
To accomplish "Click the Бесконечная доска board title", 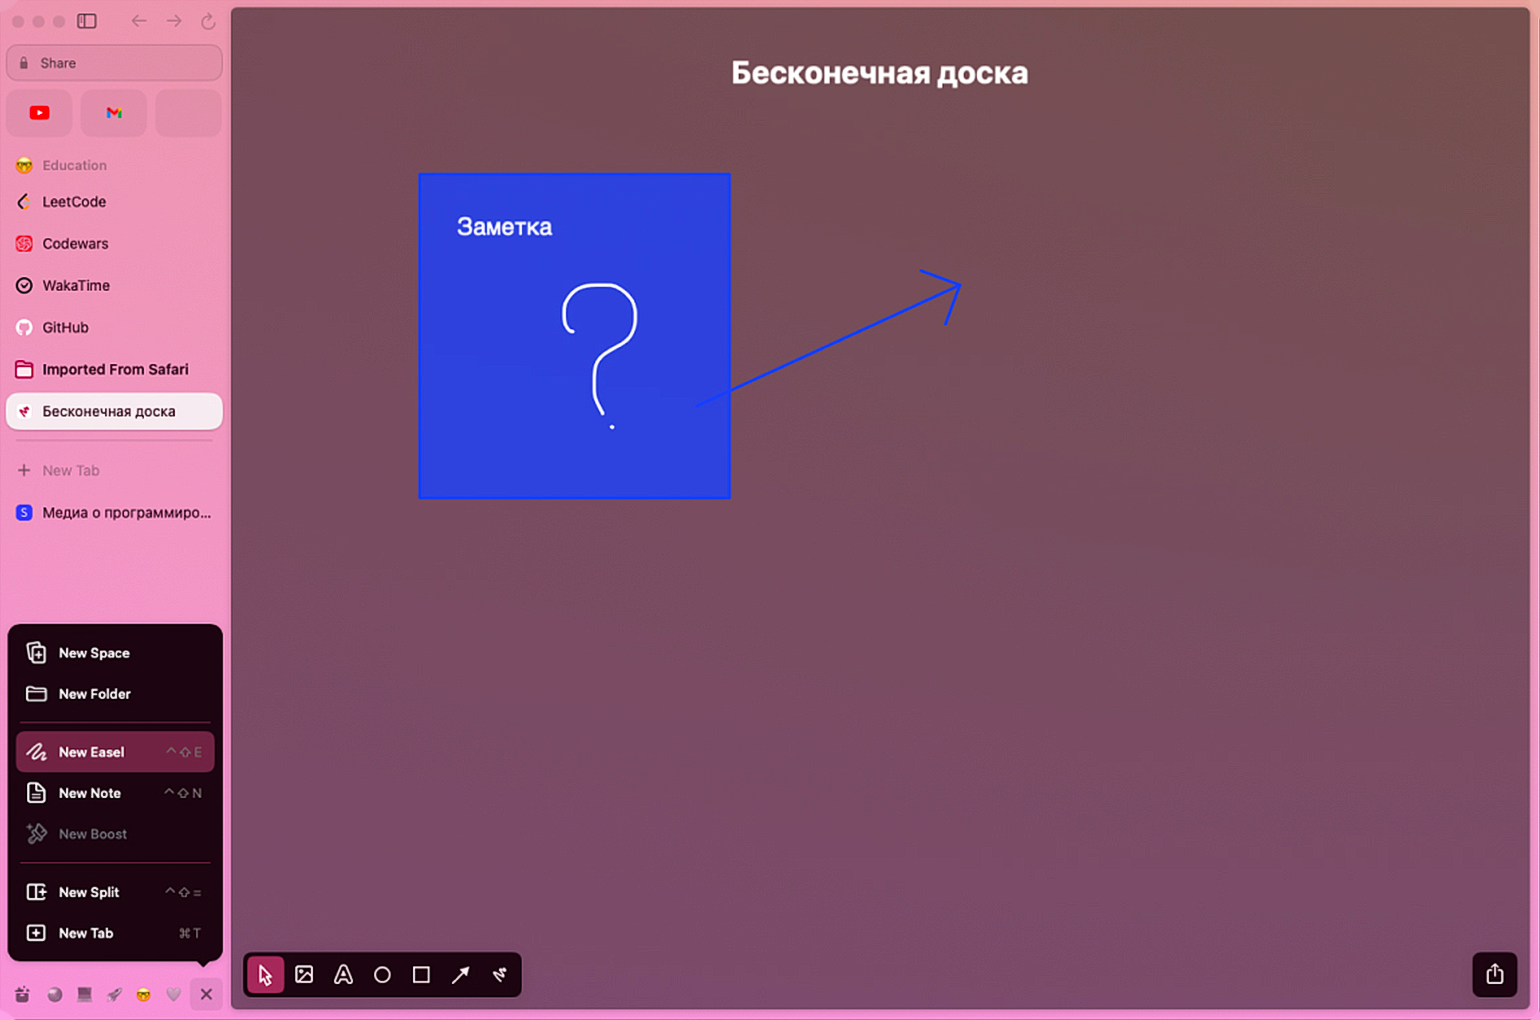I will tap(879, 73).
